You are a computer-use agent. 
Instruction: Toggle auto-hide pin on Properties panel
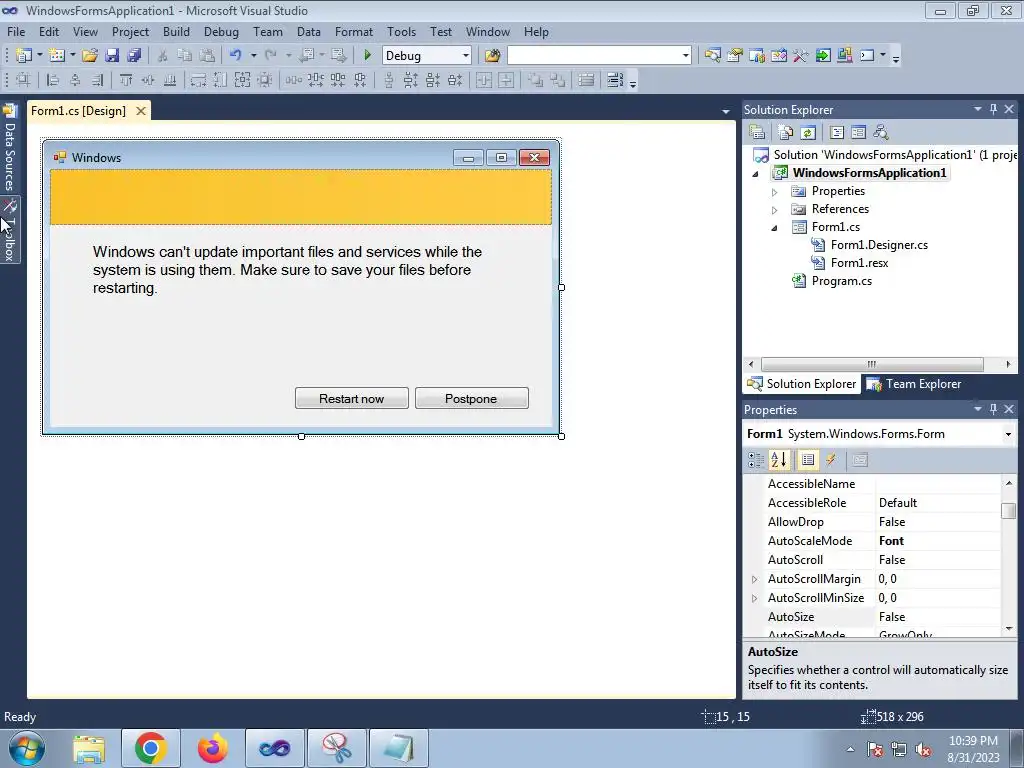click(x=993, y=409)
